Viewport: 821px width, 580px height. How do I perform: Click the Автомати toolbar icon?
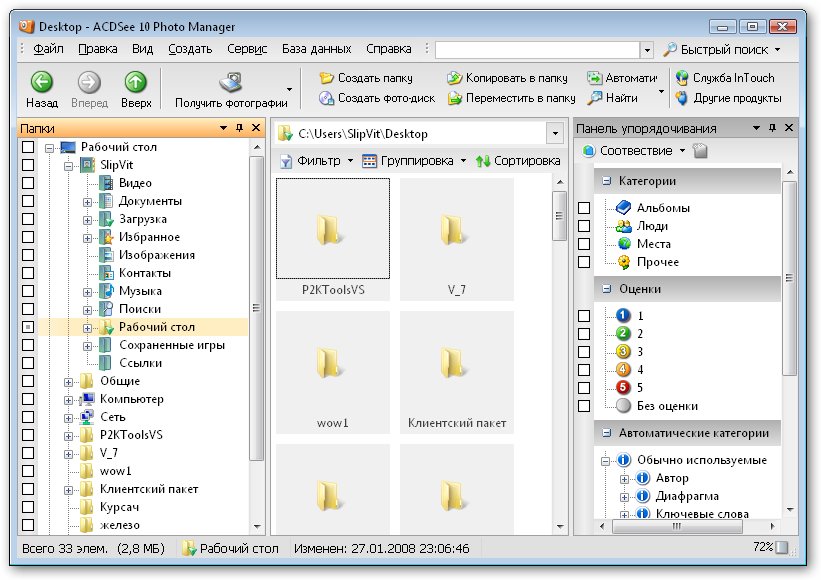pyautogui.click(x=594, y=78)
